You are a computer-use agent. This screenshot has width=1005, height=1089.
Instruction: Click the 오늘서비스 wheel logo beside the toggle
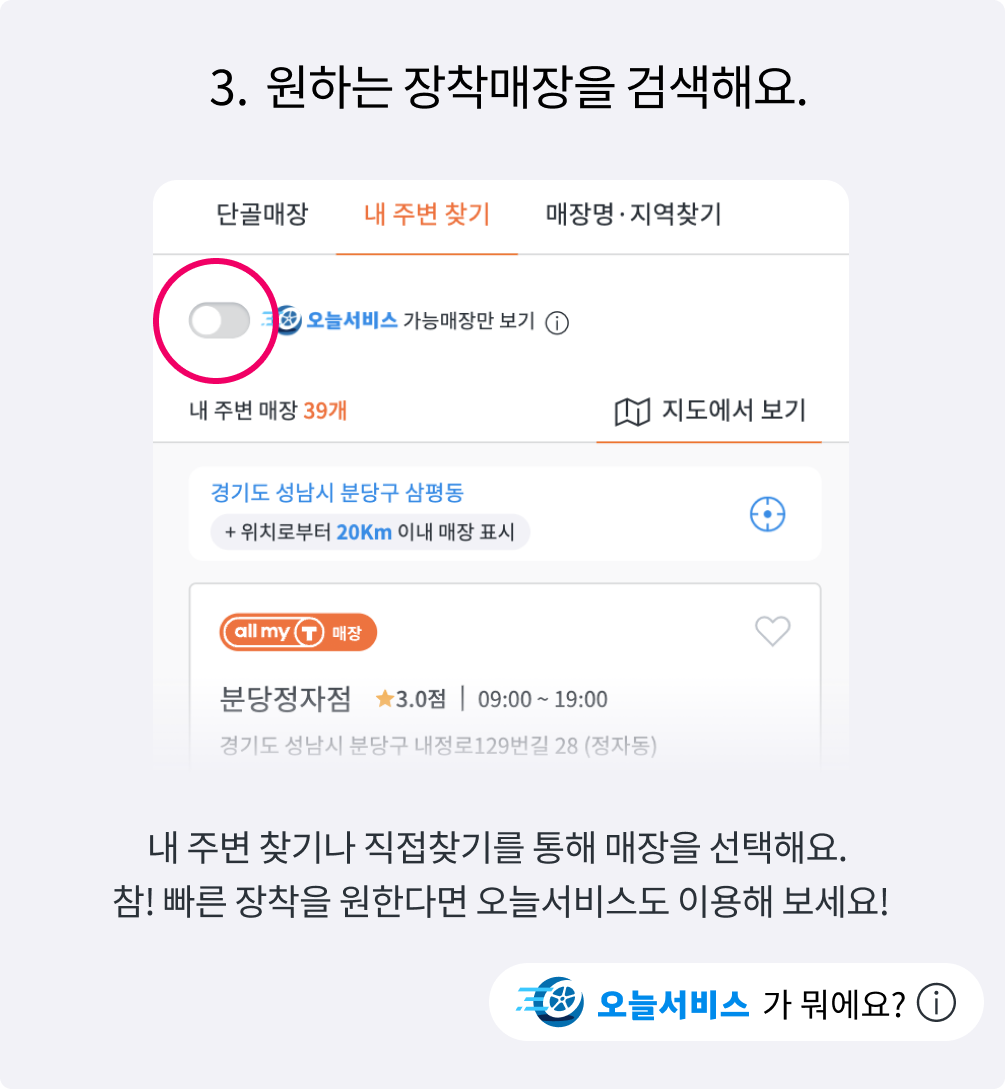click(x=283, y=321)
